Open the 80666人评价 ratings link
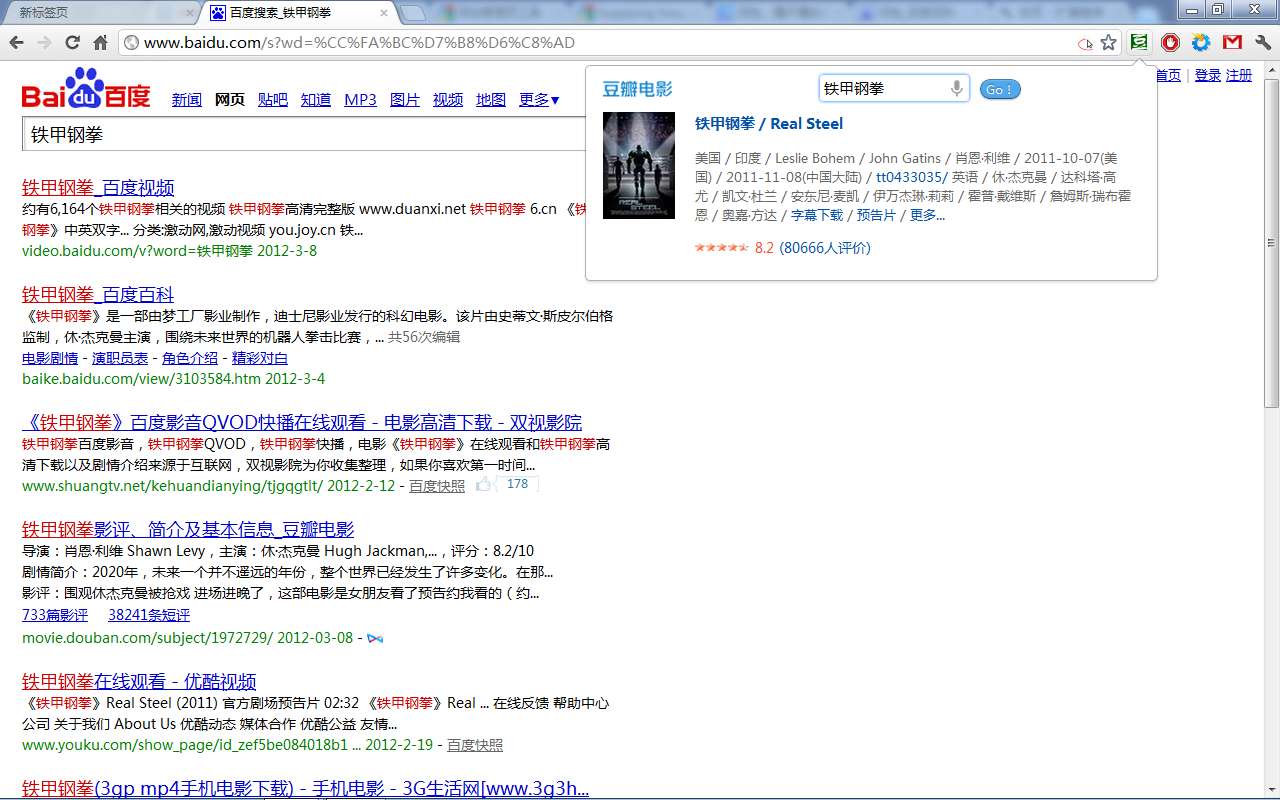Image resolution: width=1280 pixels, height=800 pixels. [825, 248]
